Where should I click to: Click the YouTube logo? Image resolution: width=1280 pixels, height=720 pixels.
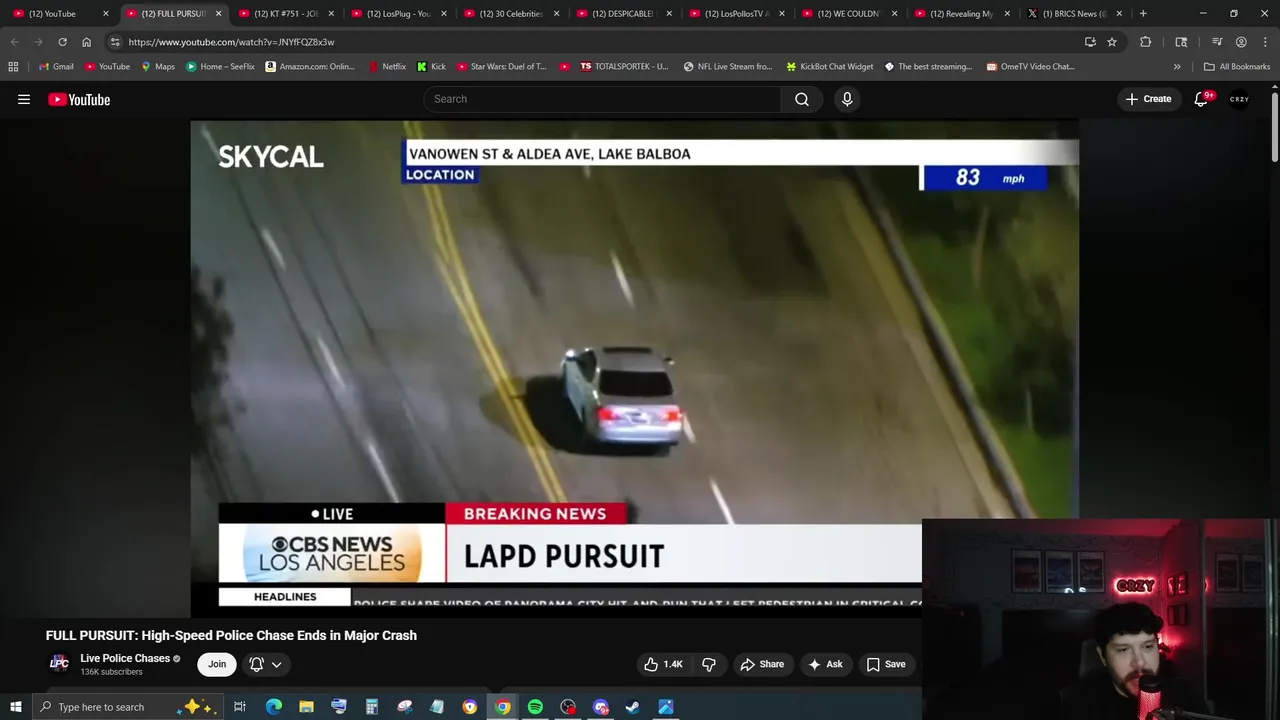coord(79,99)
